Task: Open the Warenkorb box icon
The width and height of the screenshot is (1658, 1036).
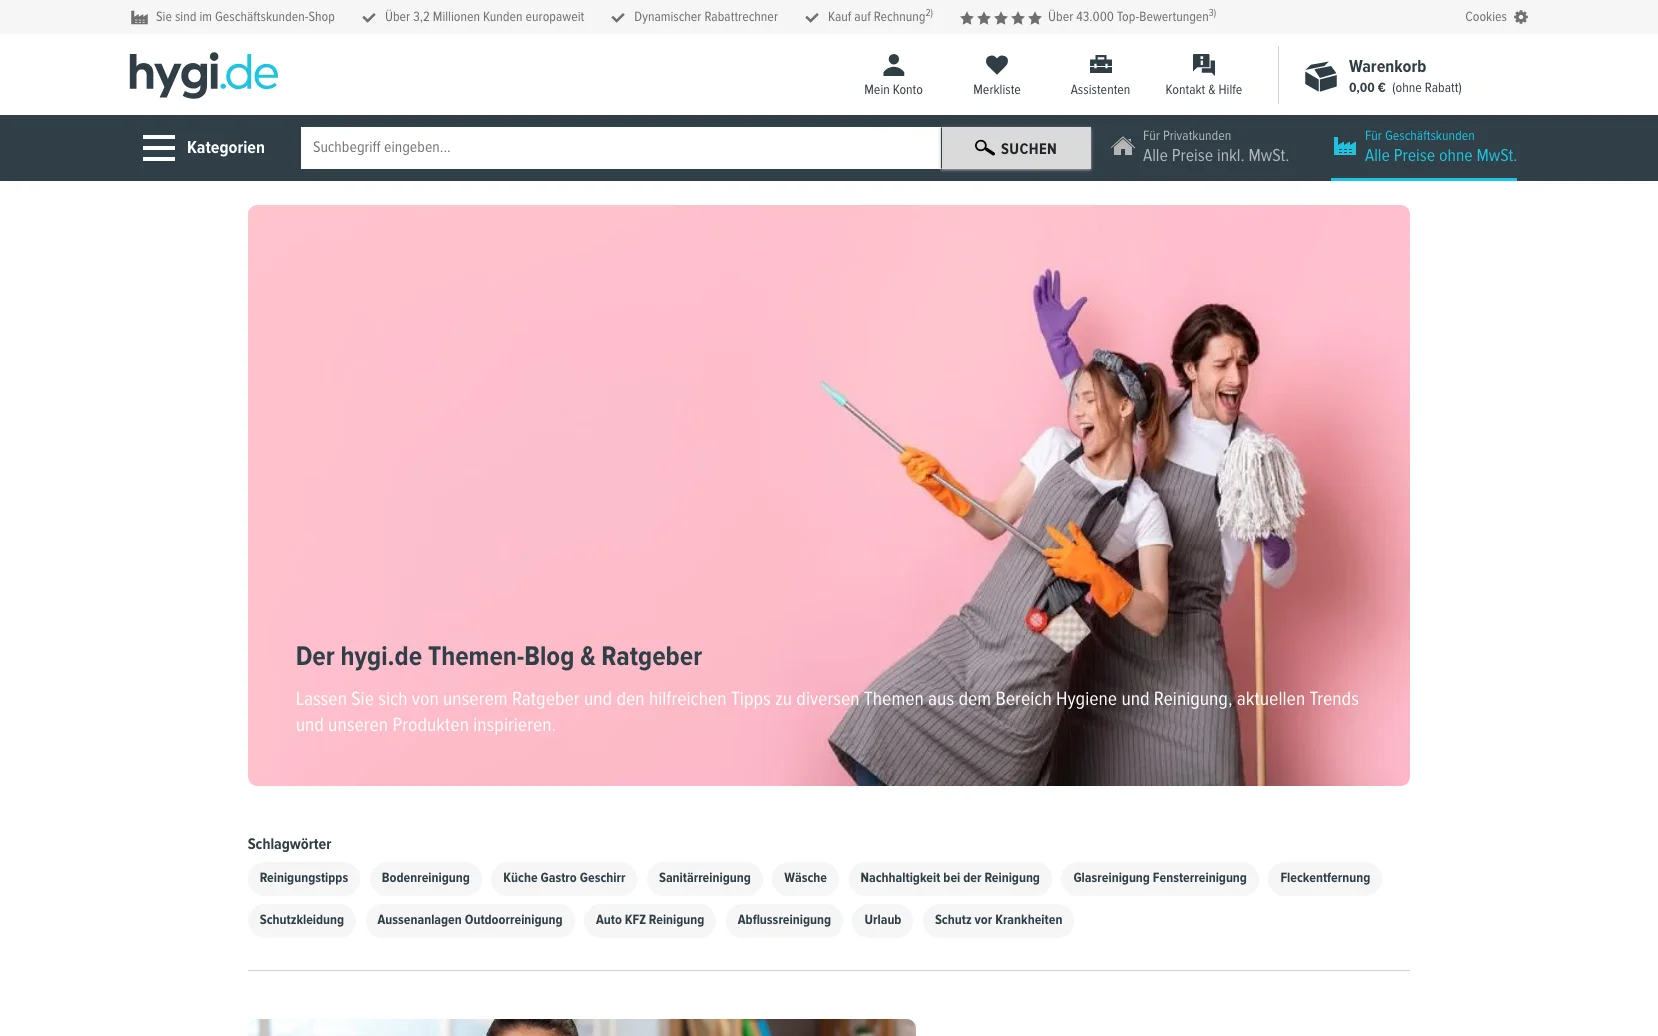Action: [x=1321, y=76]
